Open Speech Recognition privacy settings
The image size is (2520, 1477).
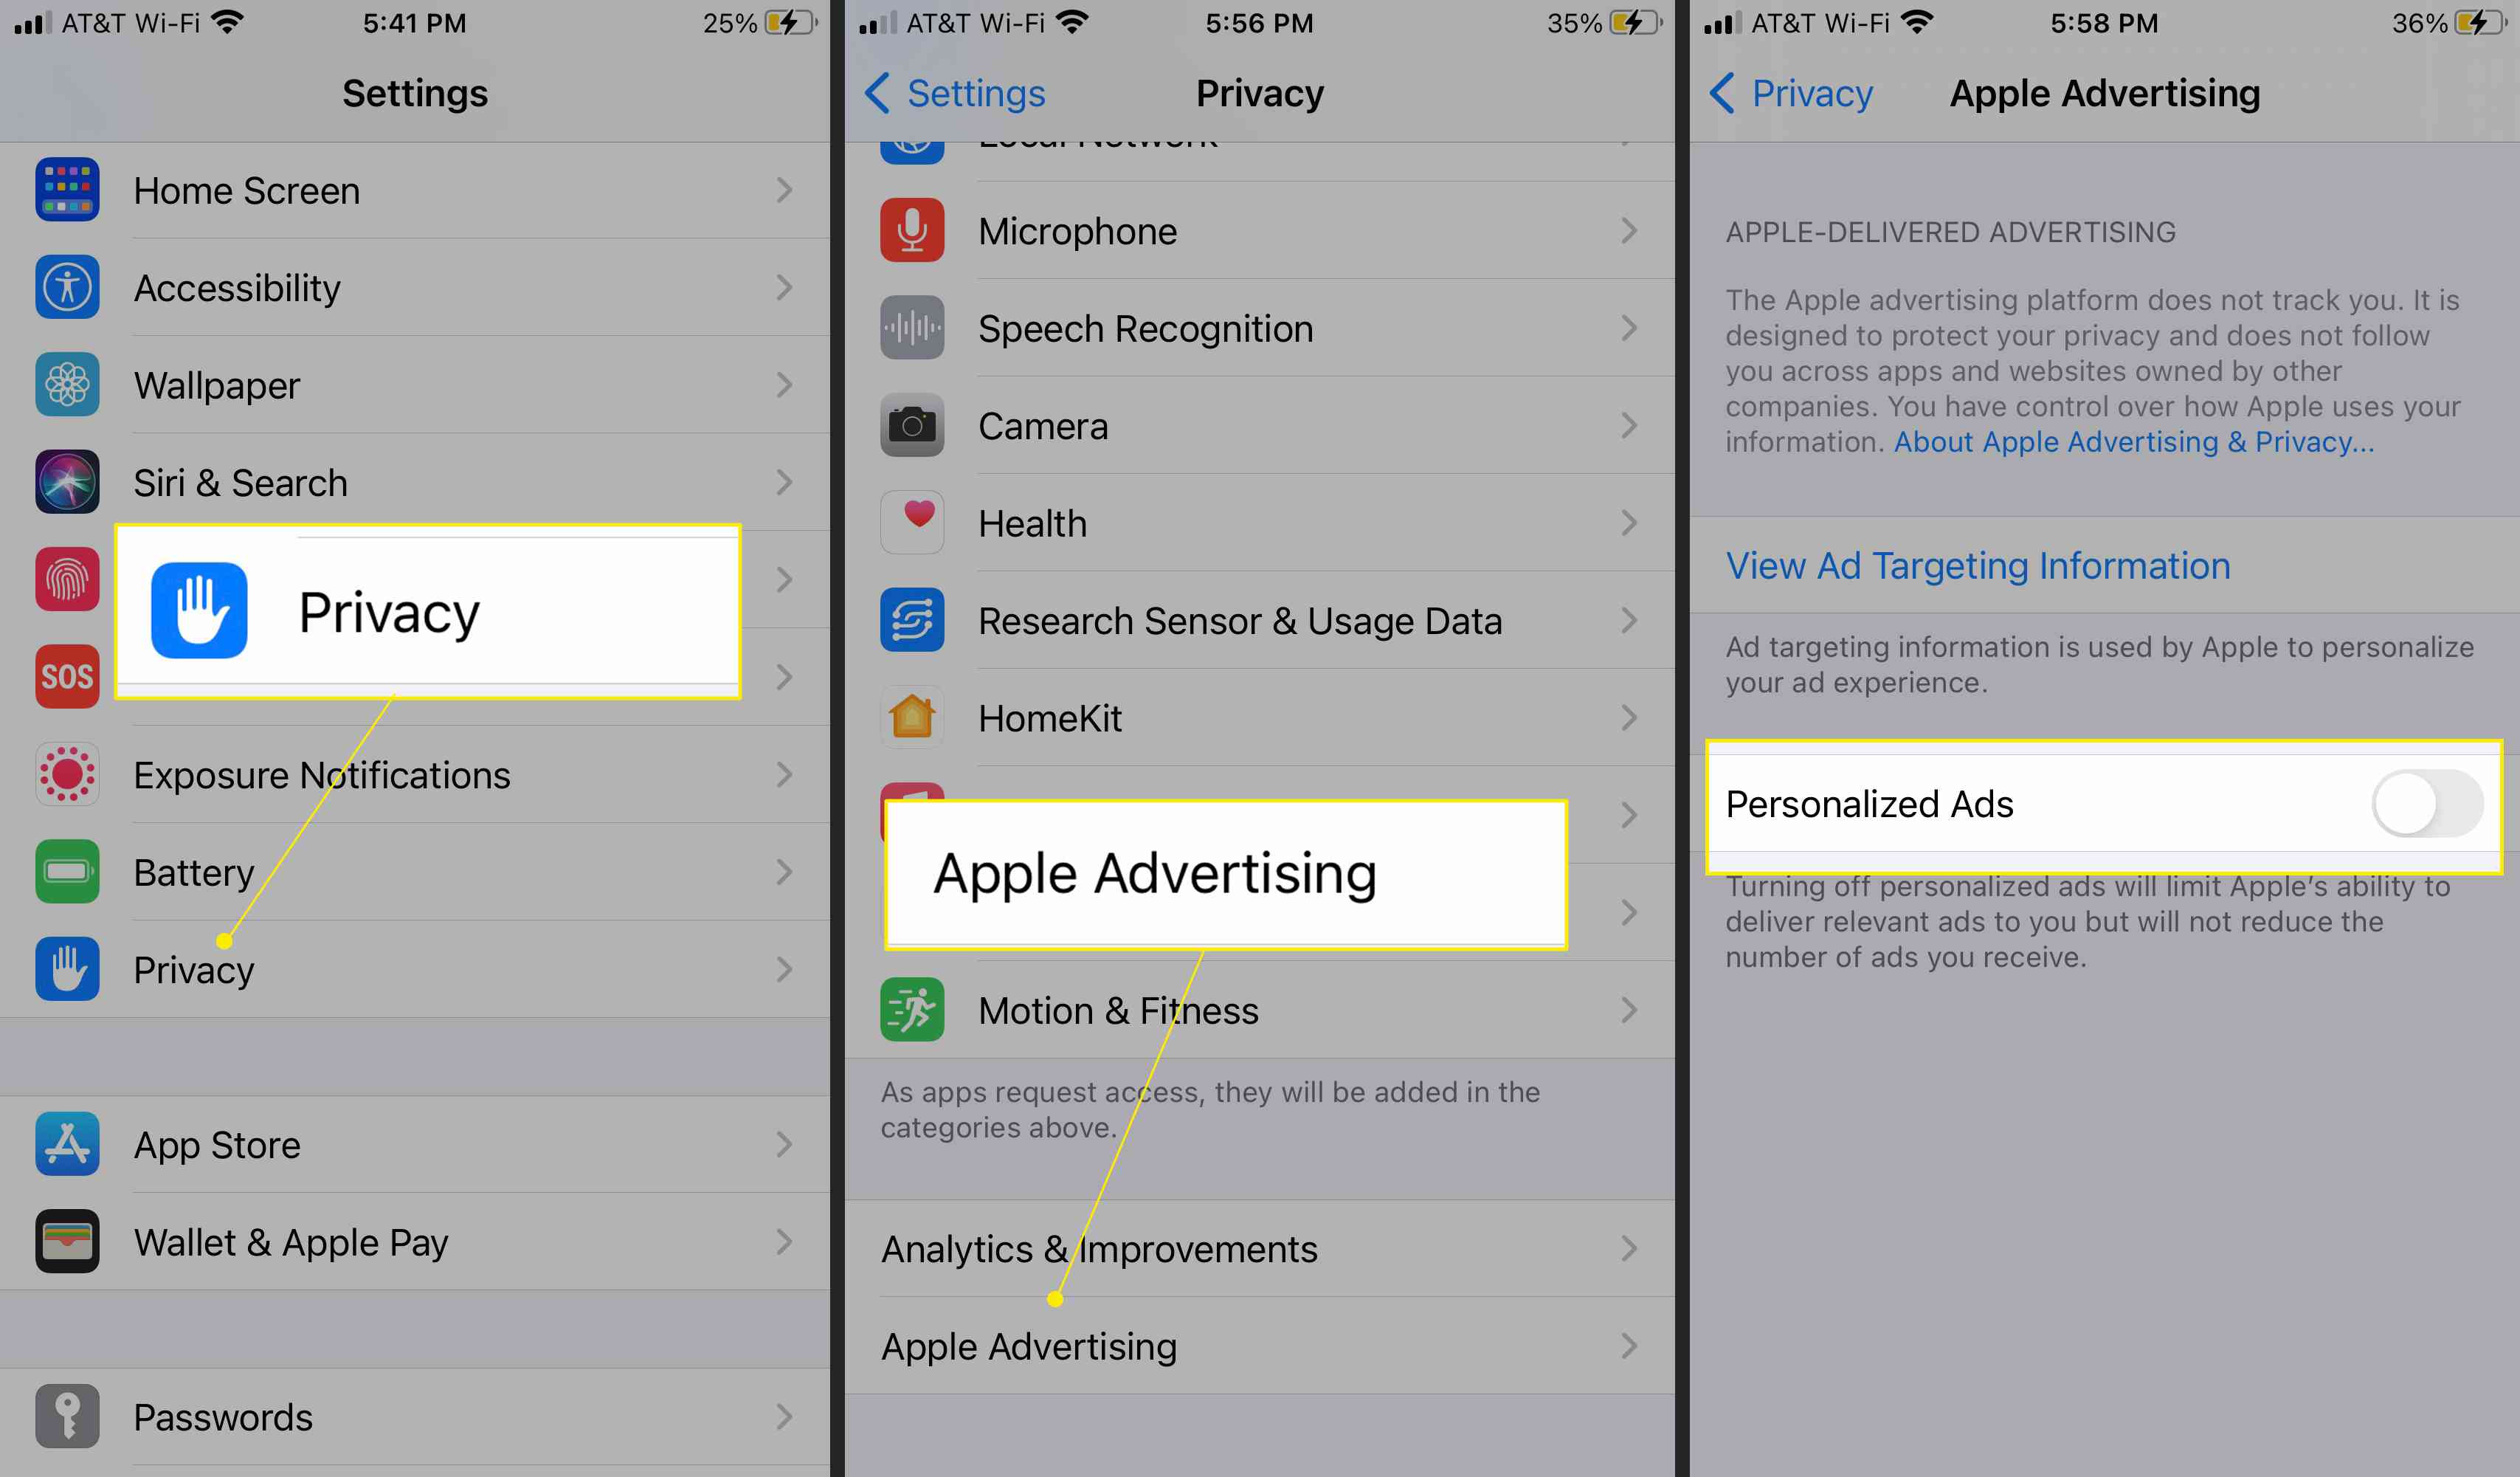tap(1258, 327)
